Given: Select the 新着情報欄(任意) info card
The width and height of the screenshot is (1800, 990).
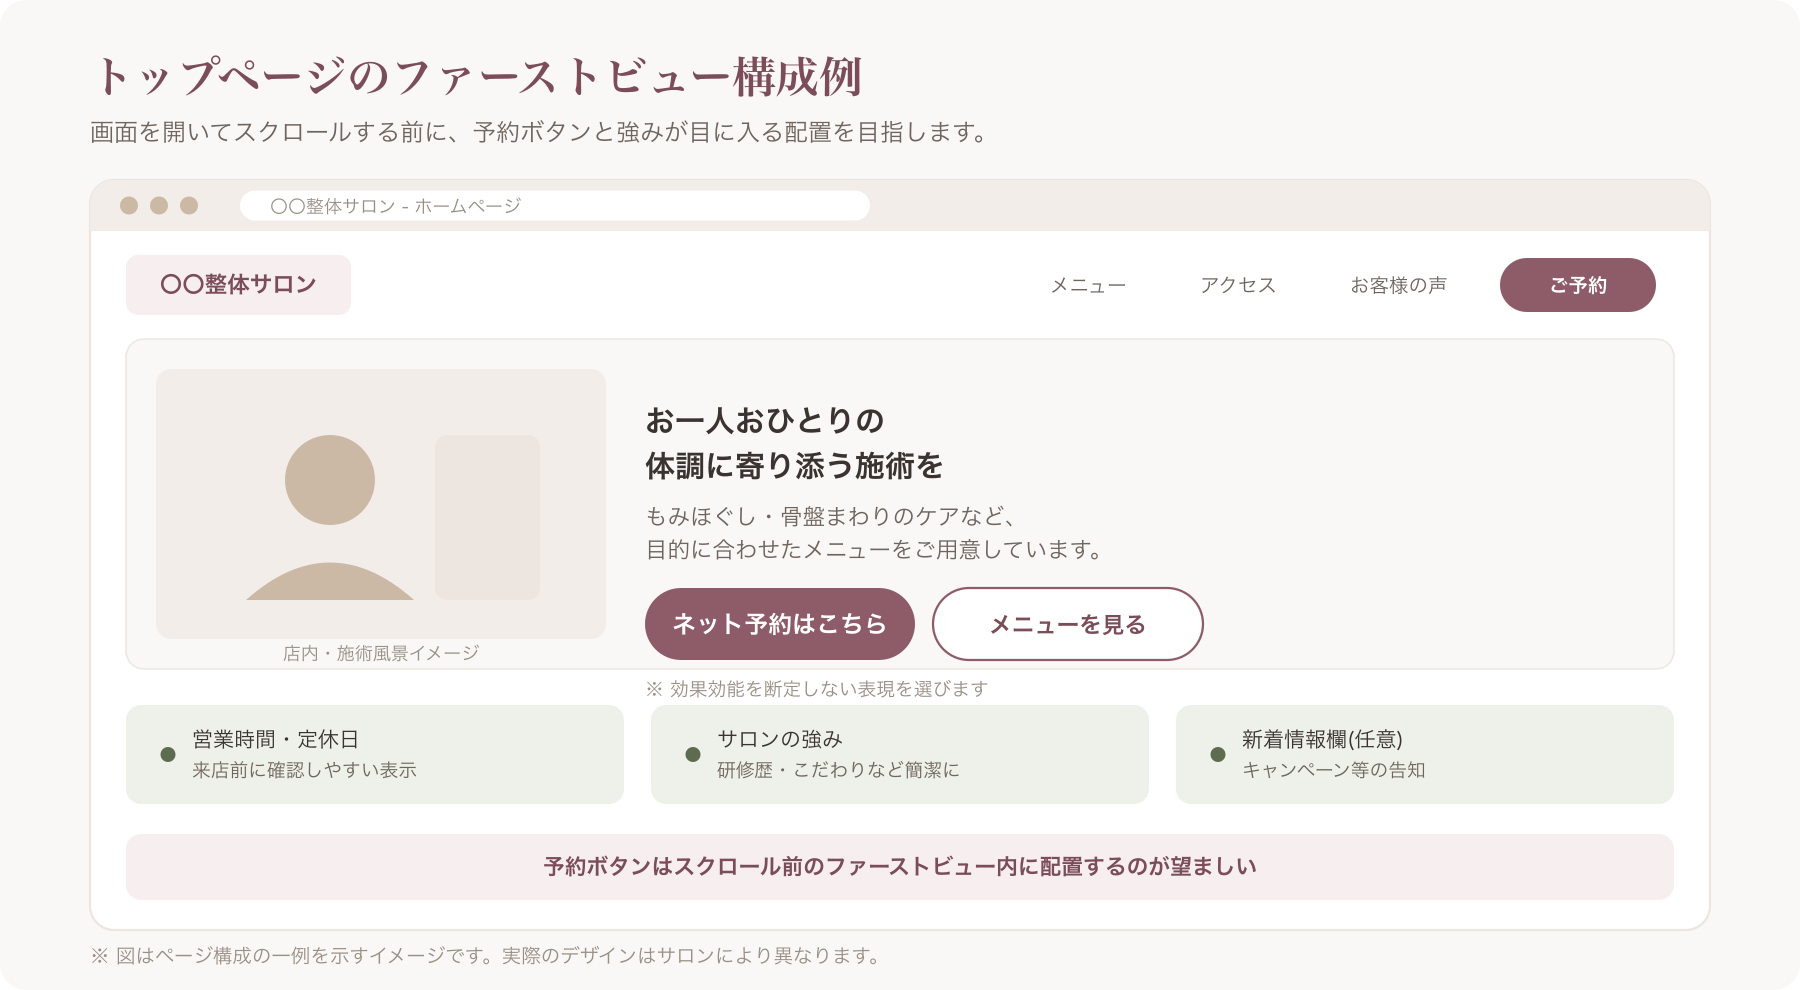Looking at the screenshot, I should pos(1425,754).
